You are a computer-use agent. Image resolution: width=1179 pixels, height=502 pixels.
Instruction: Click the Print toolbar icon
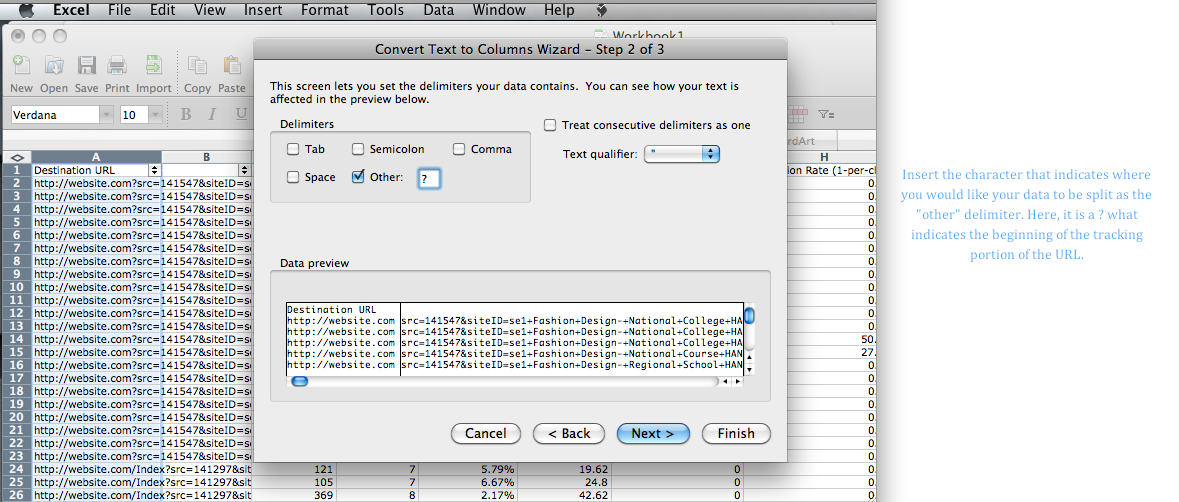[x=117, y=65]
